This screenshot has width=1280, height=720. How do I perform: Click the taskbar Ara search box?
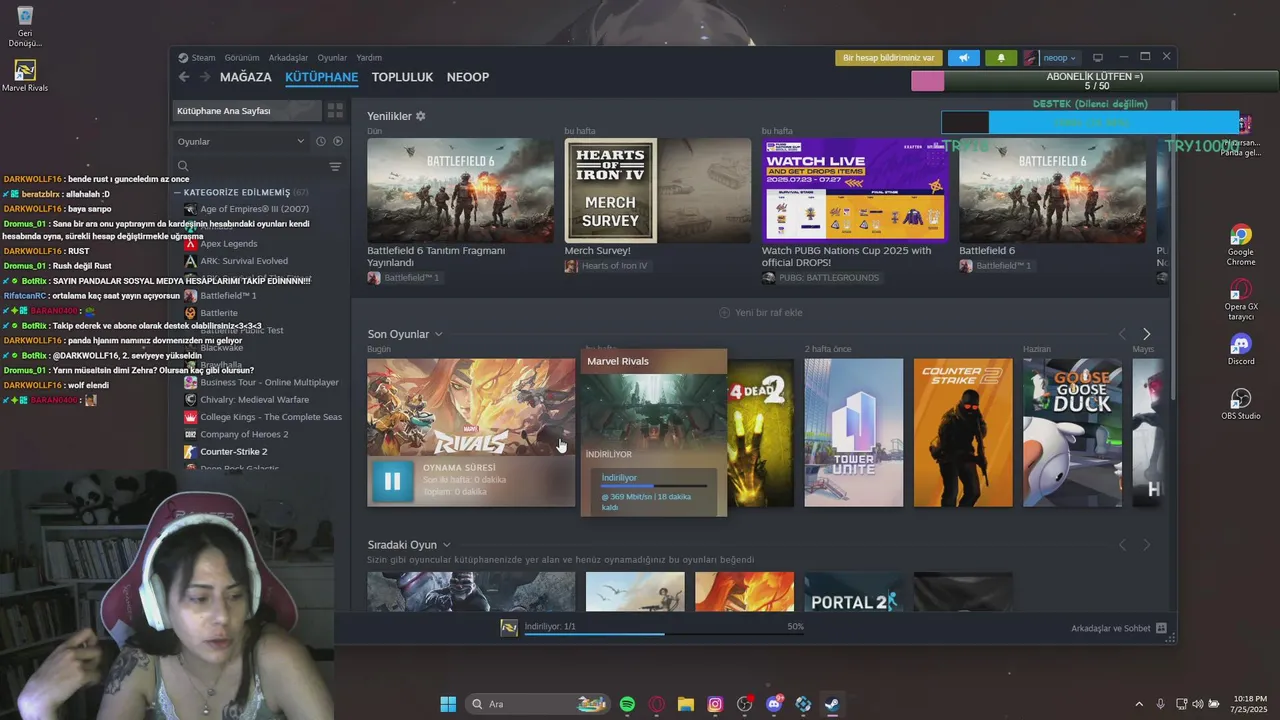(538, 704)
